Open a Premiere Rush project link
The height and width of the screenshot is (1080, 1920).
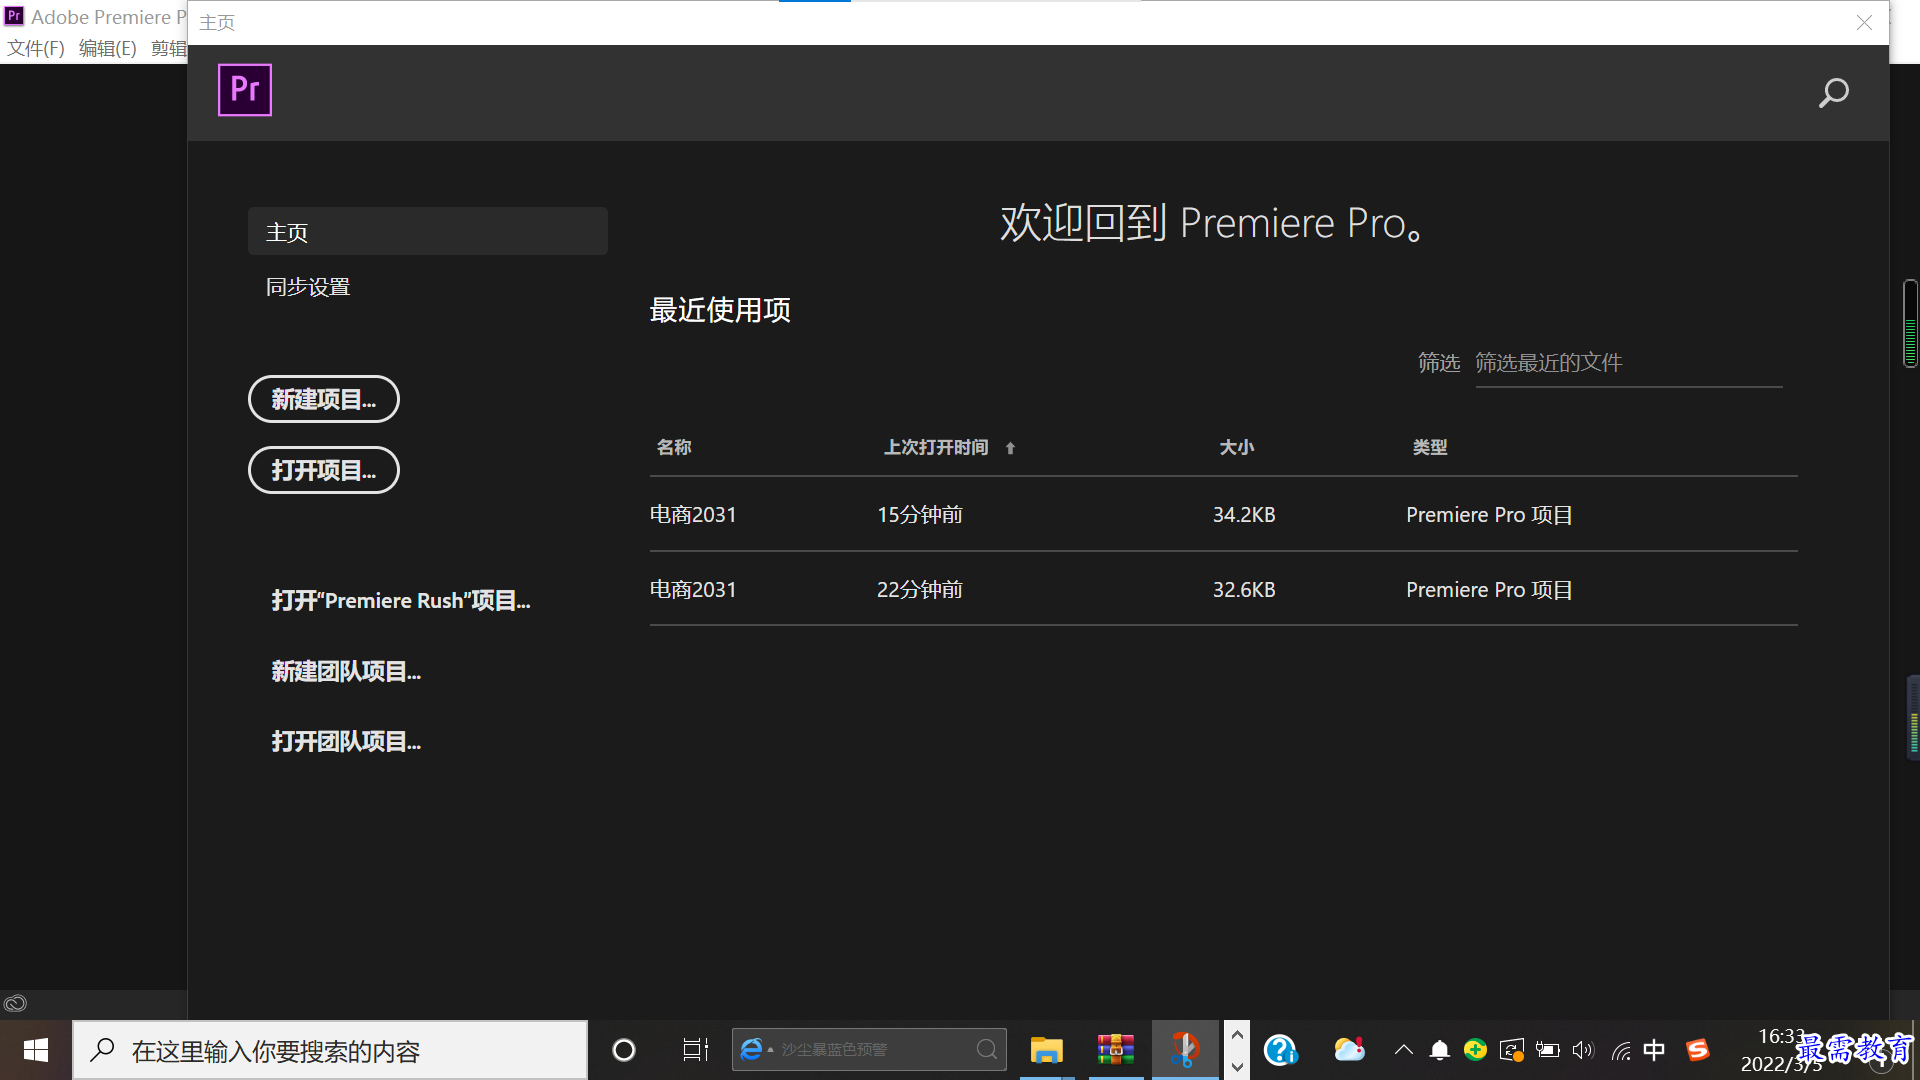tap(400, 600)
